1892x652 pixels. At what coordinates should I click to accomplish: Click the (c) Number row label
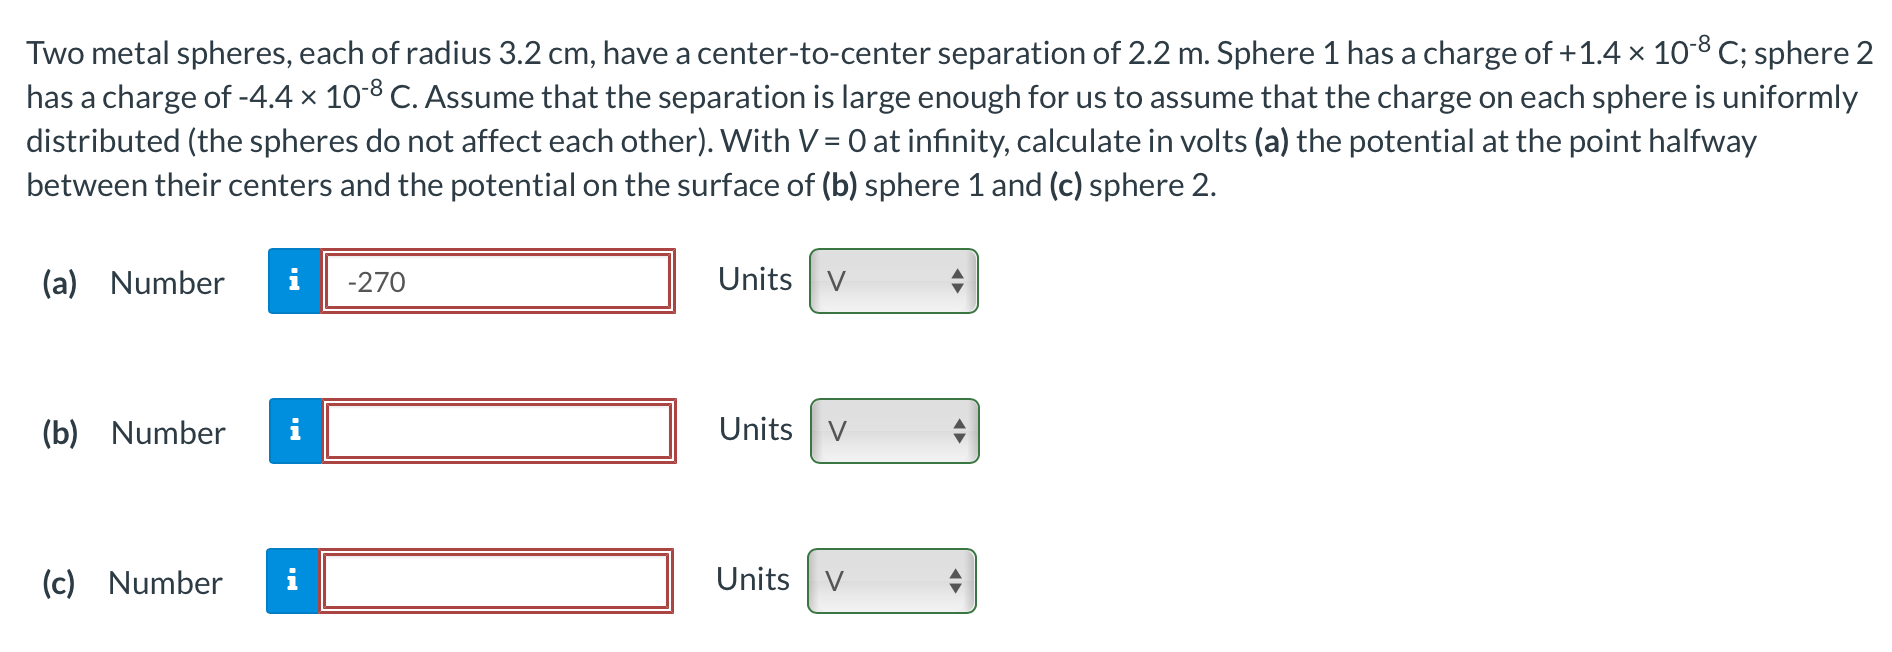165,582
